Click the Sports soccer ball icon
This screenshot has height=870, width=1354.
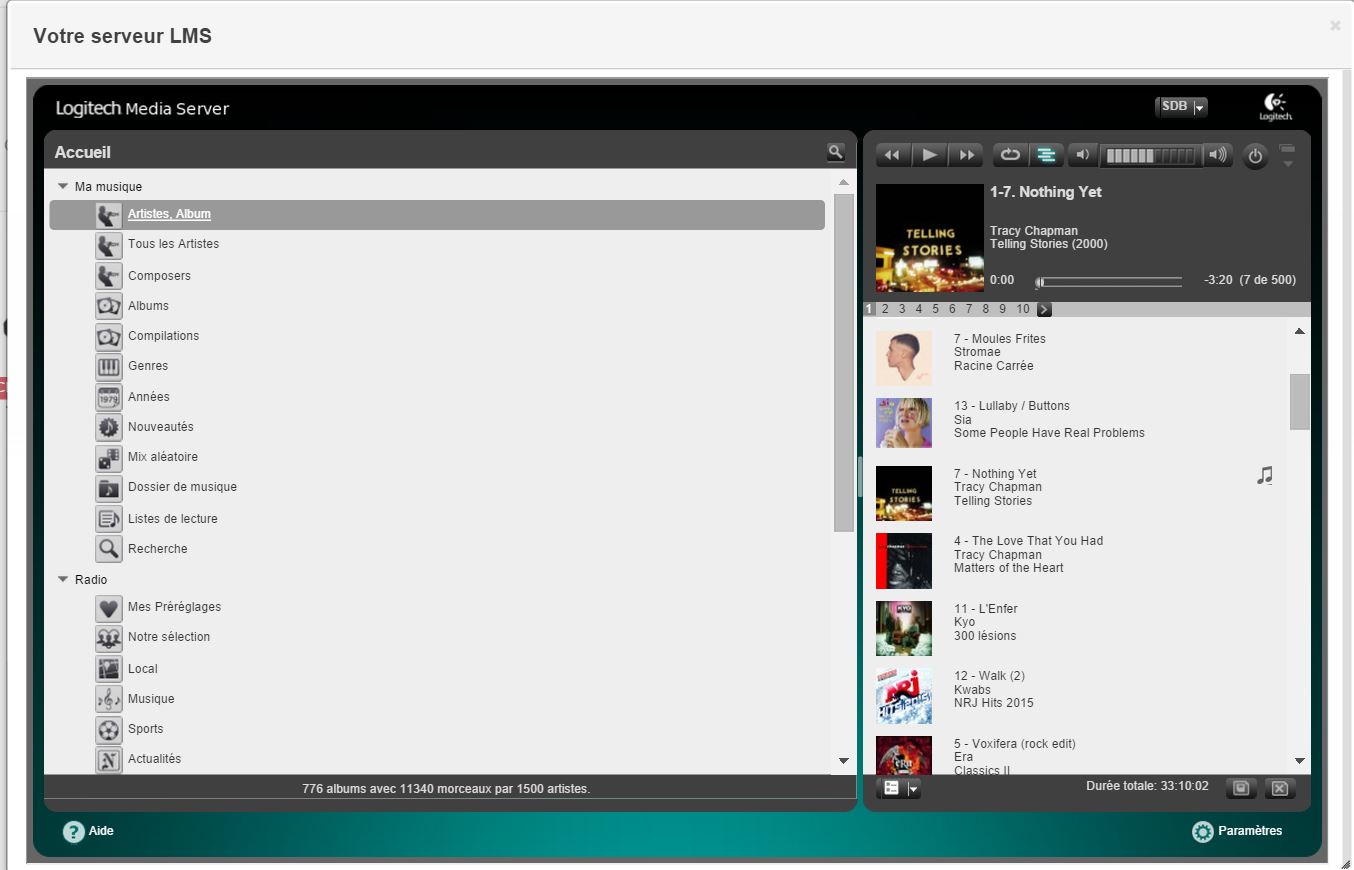(x=109, y=729)
